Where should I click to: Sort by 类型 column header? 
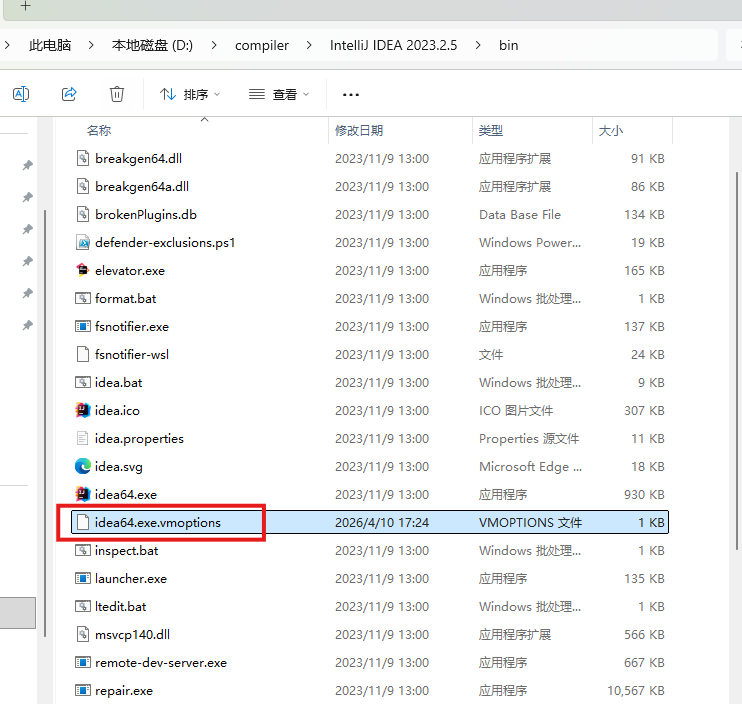pos(491,131)
